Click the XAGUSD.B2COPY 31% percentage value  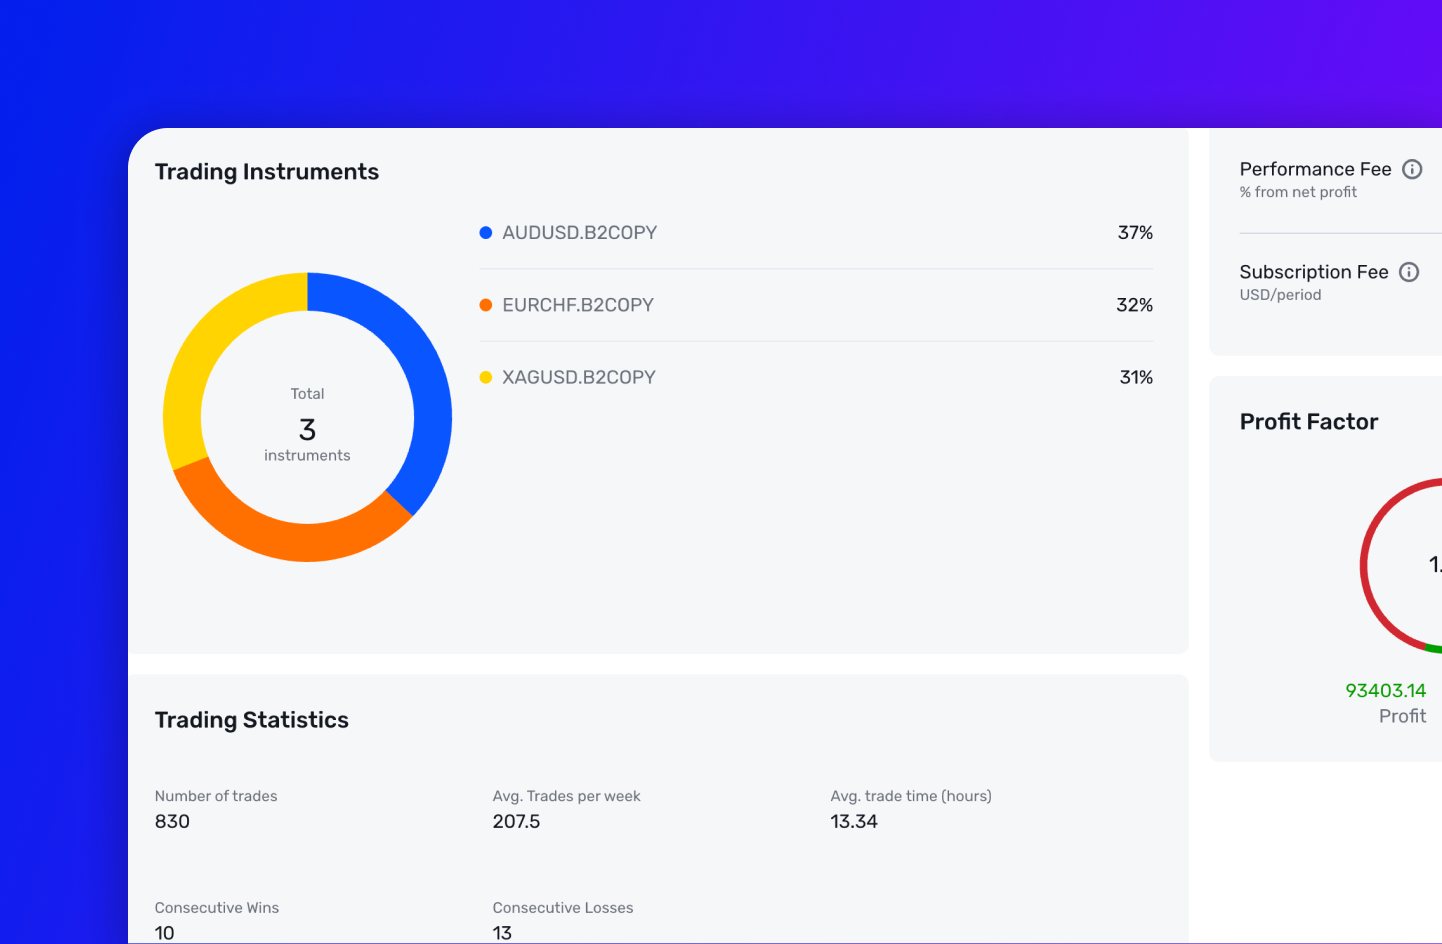pyautogui.click(x=1136, y=377)
